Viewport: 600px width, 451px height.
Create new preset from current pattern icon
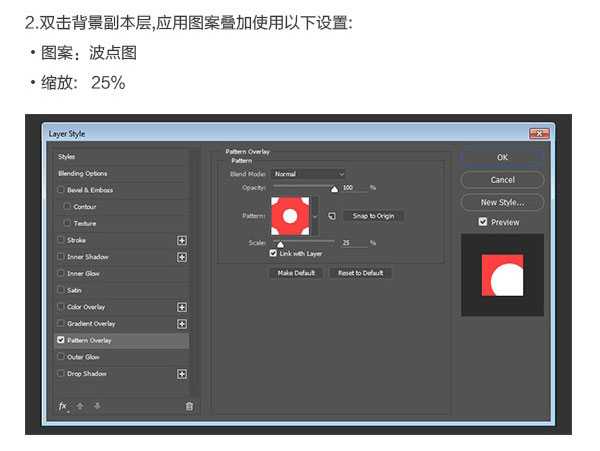pos(331,216)
